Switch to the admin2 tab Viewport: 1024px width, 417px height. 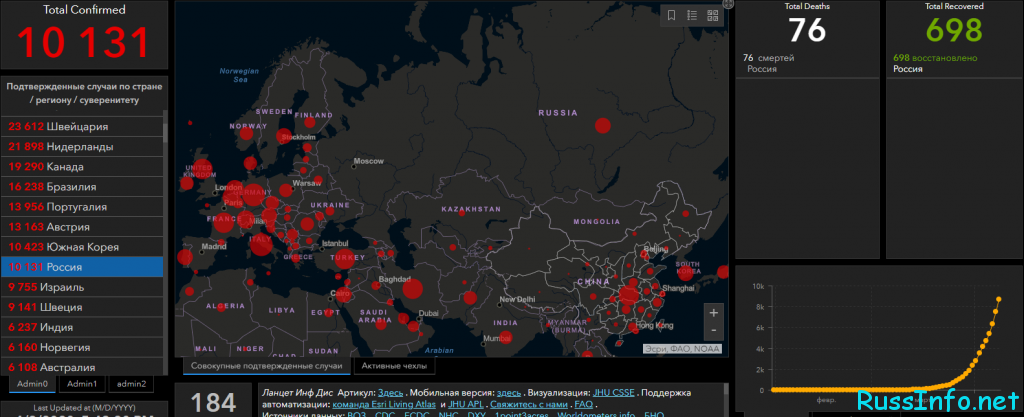click(x=131, y=384)
